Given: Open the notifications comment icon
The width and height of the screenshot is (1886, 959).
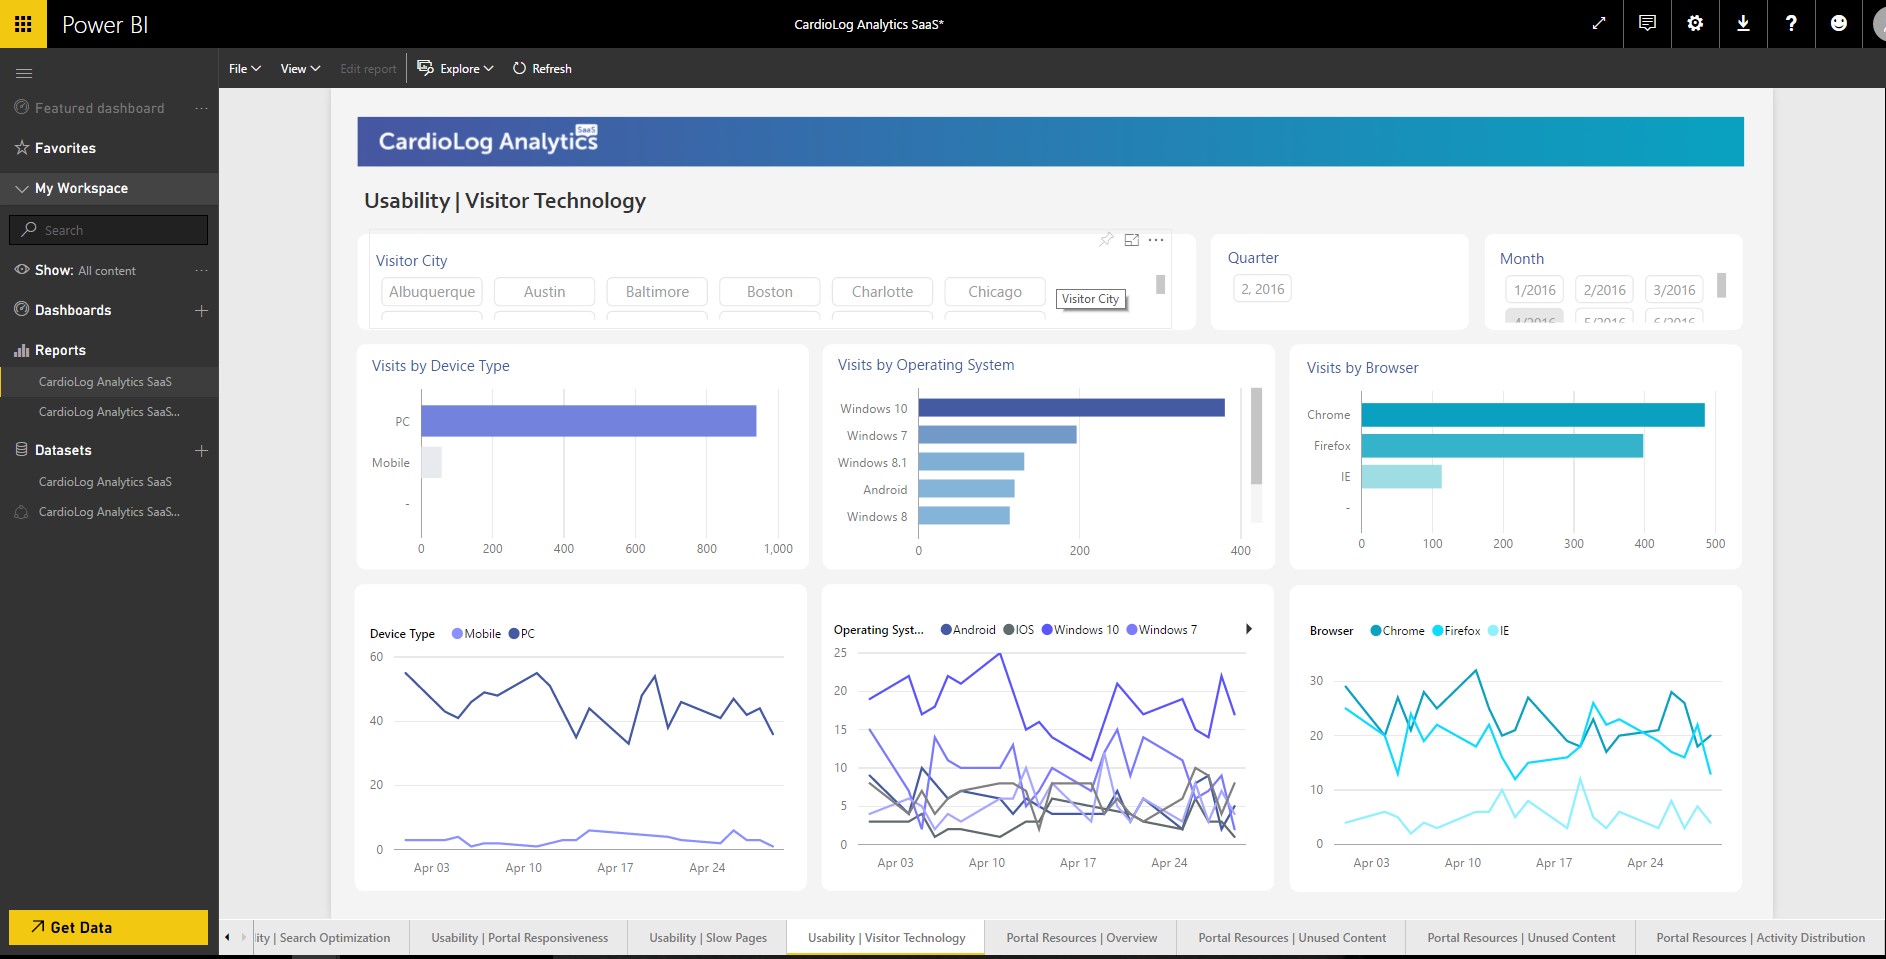Looking at the screenshot, I should point(1647,24).
